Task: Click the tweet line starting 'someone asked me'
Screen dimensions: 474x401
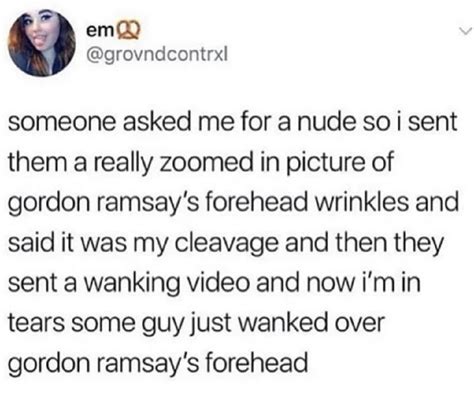Action: (x=232, y=122)
